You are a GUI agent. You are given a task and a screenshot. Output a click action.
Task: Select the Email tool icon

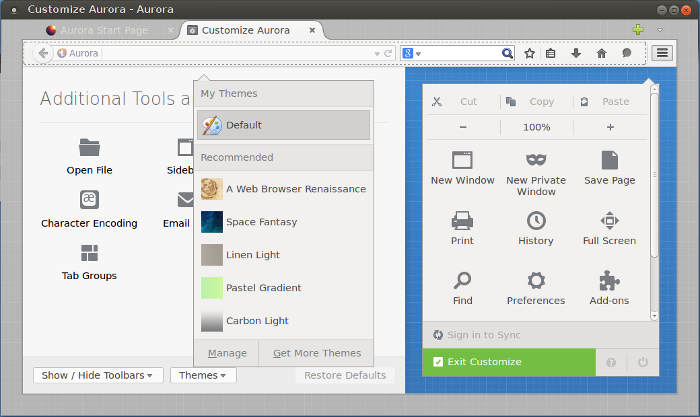click(185, 200)
